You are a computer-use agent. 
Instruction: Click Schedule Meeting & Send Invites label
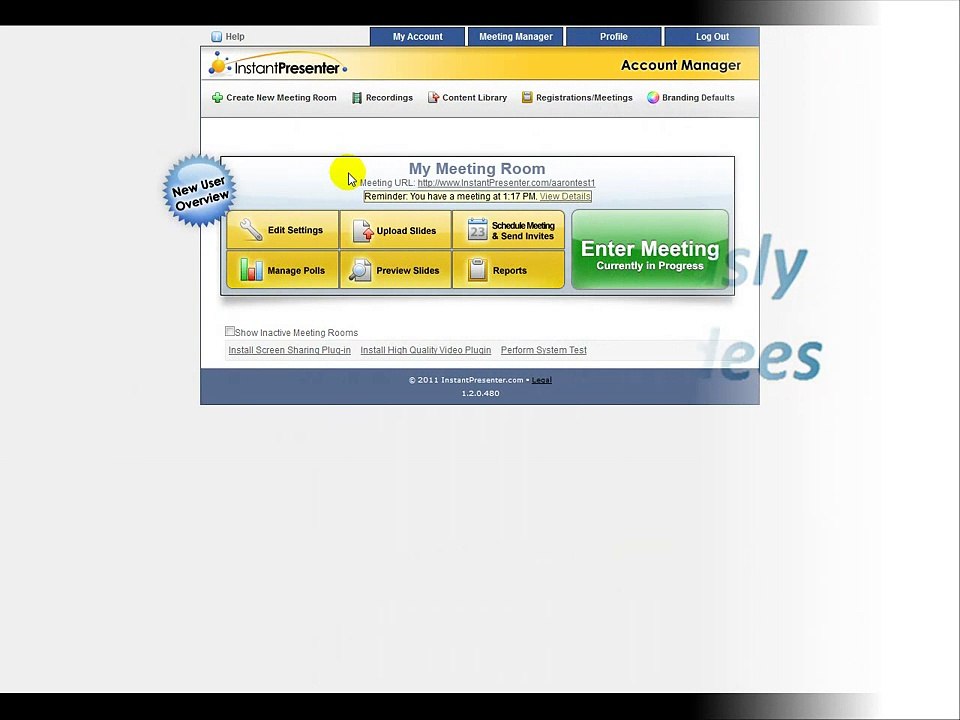[x=523, y=231]
